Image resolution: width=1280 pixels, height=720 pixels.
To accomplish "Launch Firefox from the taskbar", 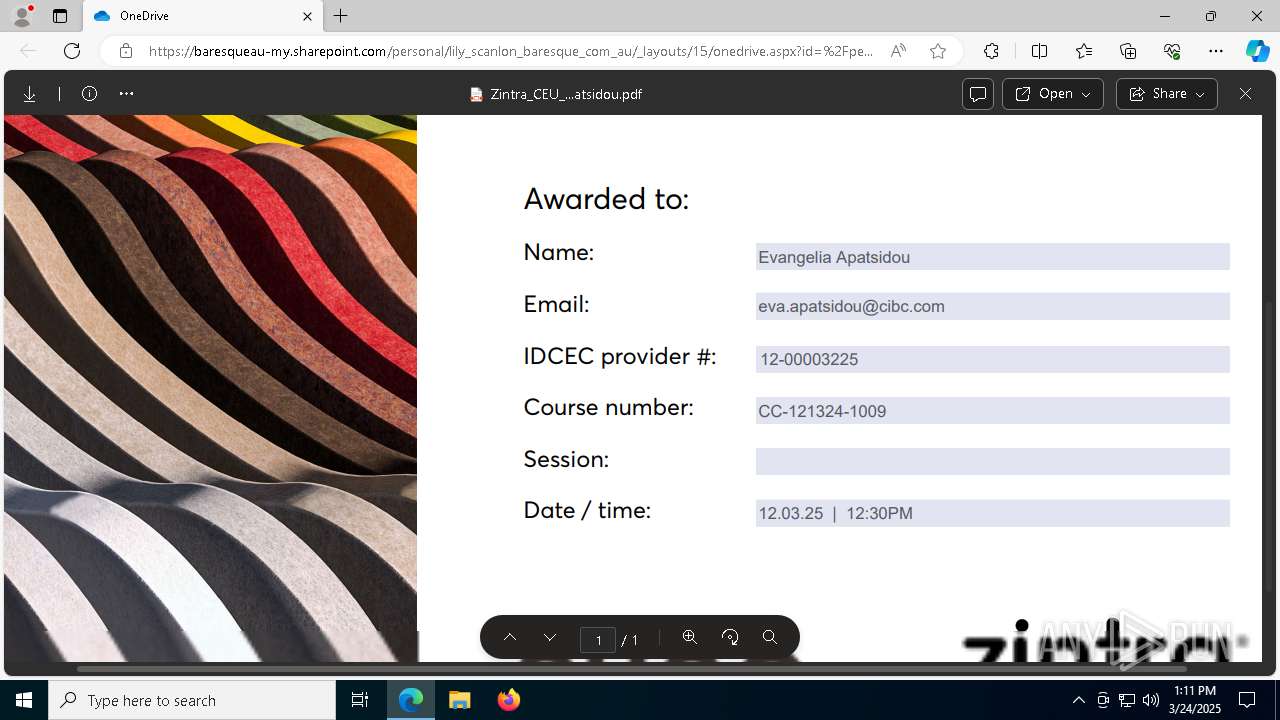I will [x=508, y=700].
